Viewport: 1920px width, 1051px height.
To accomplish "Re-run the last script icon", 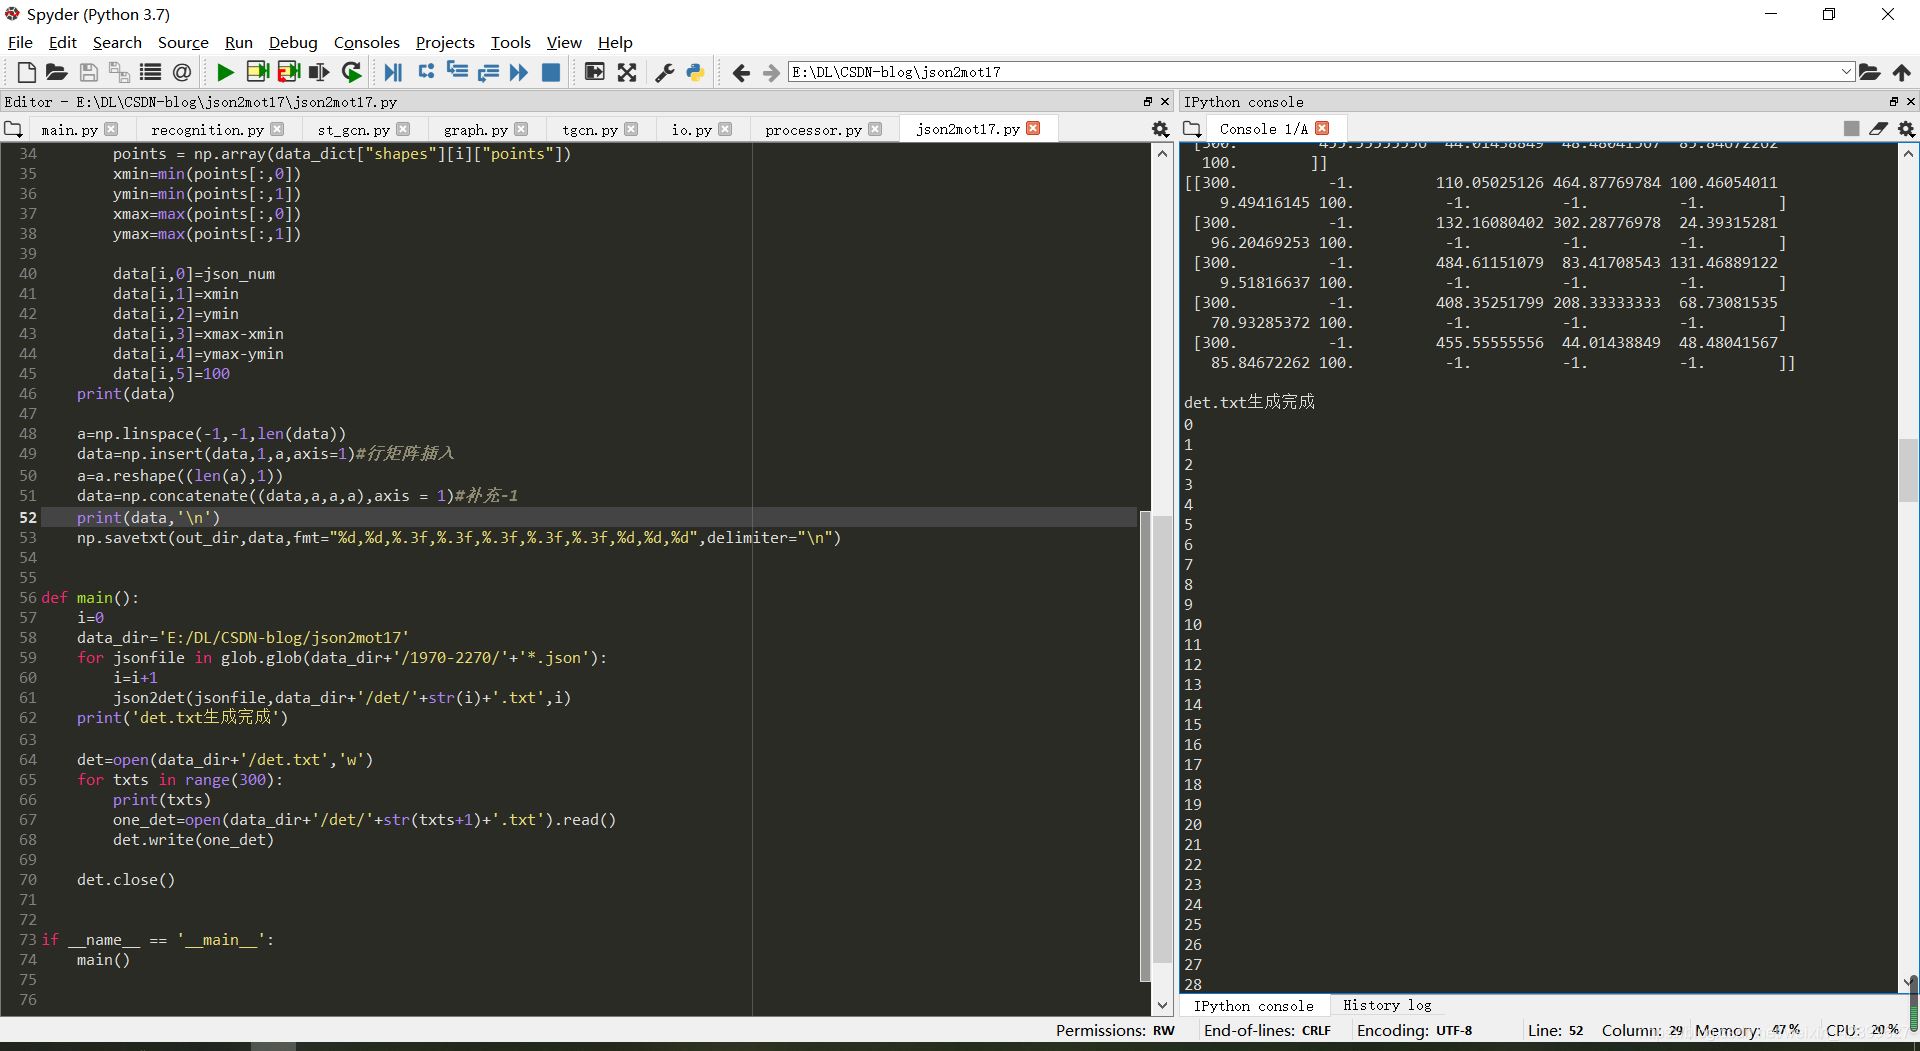I will (x=351, y=72).
